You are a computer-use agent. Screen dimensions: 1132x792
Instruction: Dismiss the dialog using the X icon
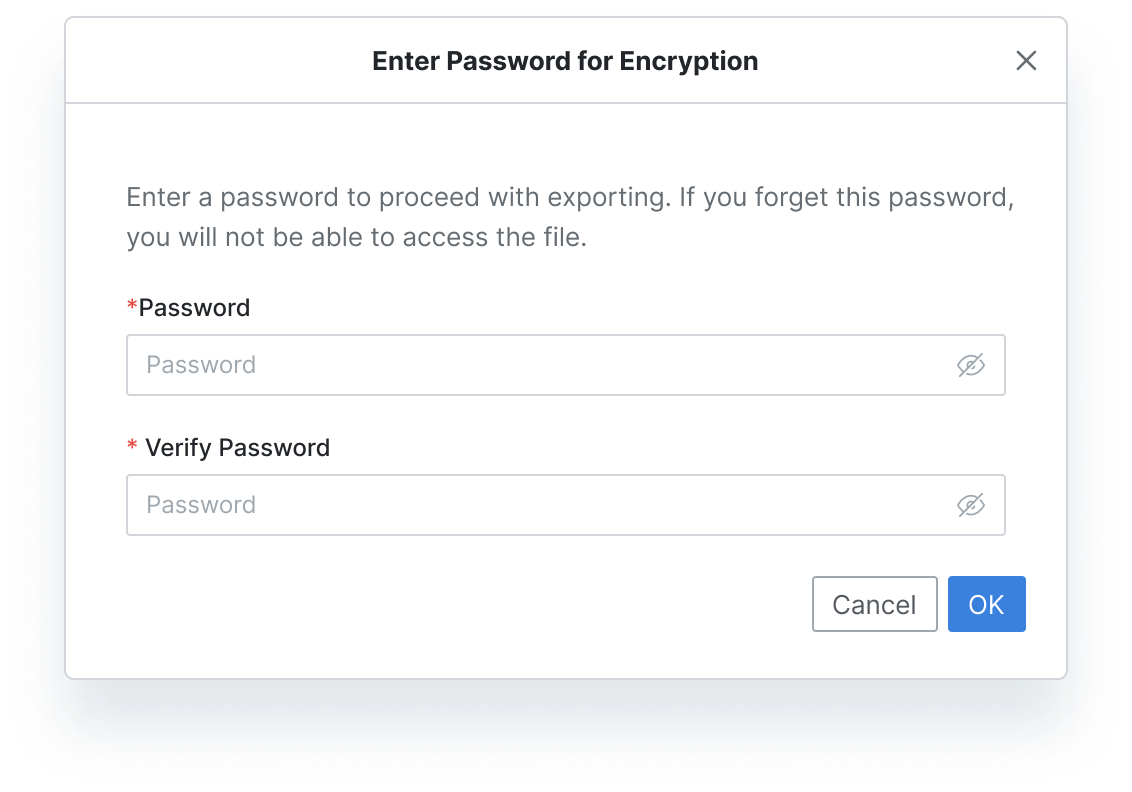click(x=1026, y=61)
